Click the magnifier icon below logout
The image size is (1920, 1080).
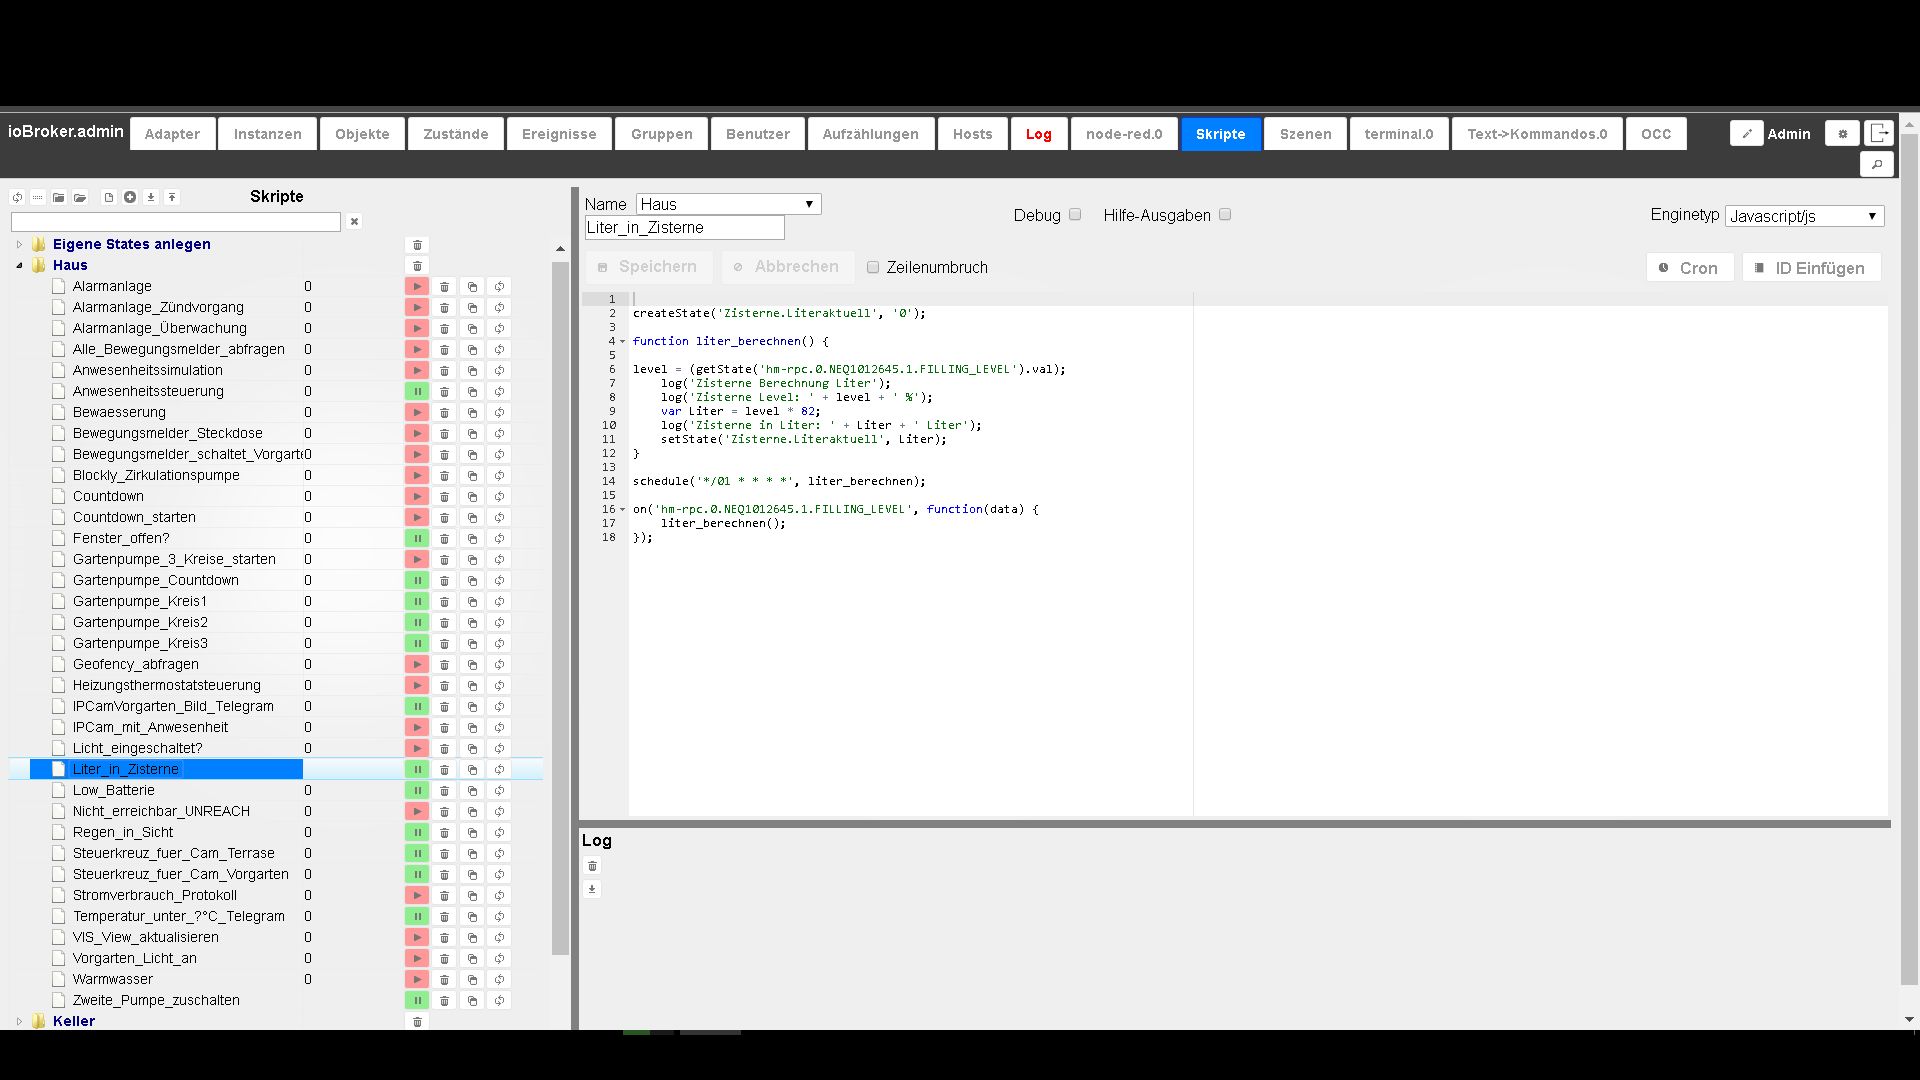coord(1877,164)
